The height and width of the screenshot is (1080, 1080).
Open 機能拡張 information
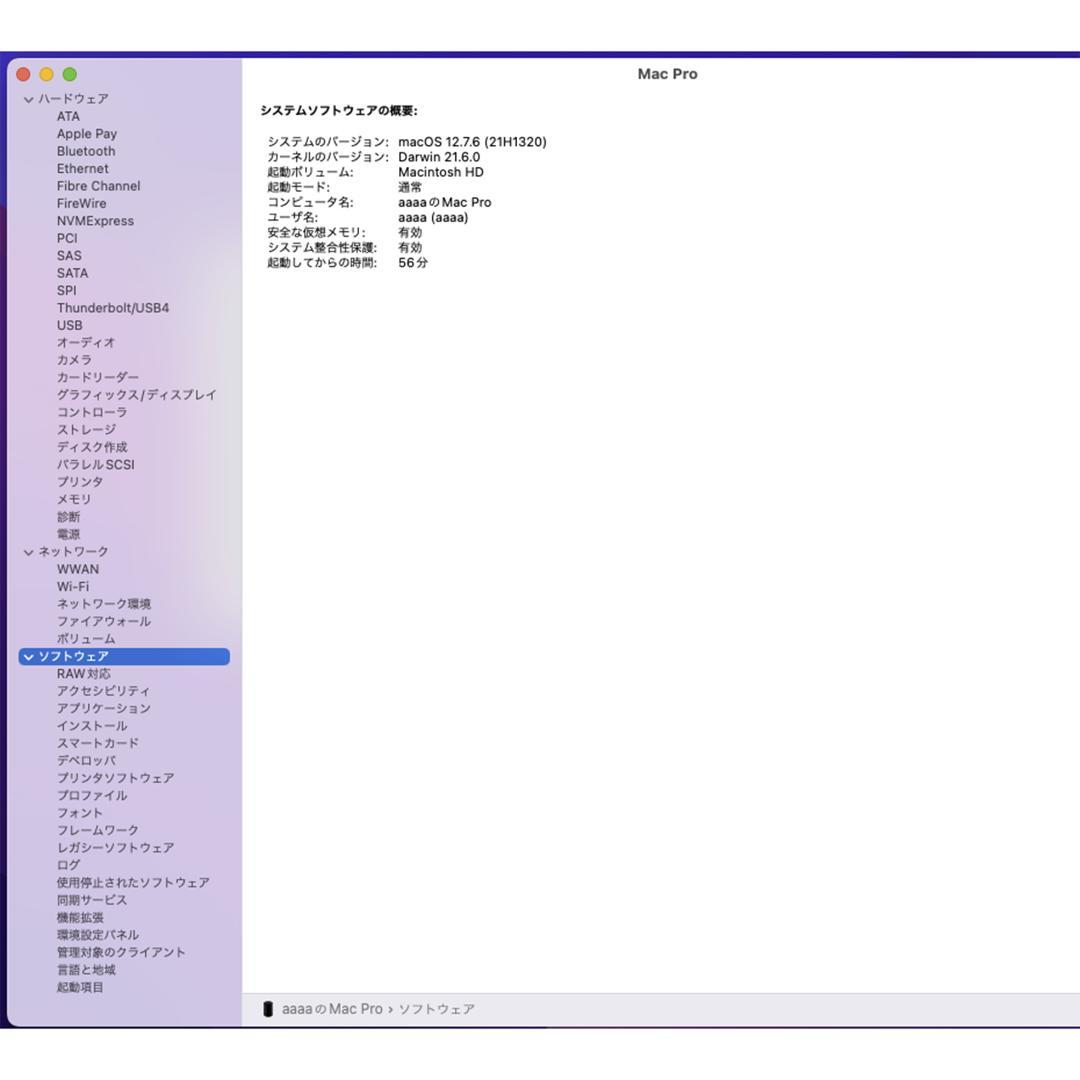[80, 917]
